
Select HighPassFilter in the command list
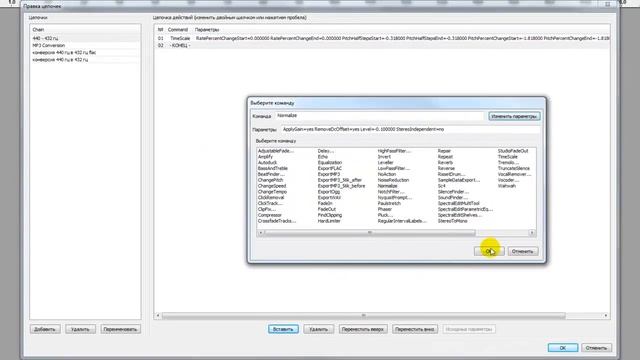[x=394, y=151]
